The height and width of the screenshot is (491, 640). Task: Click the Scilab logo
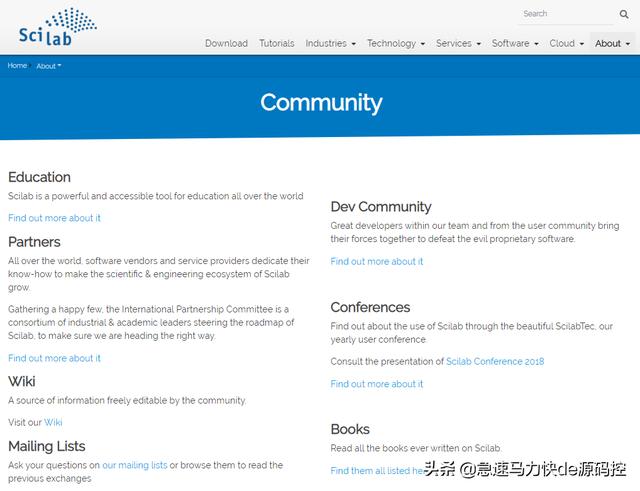pos(58,27)
